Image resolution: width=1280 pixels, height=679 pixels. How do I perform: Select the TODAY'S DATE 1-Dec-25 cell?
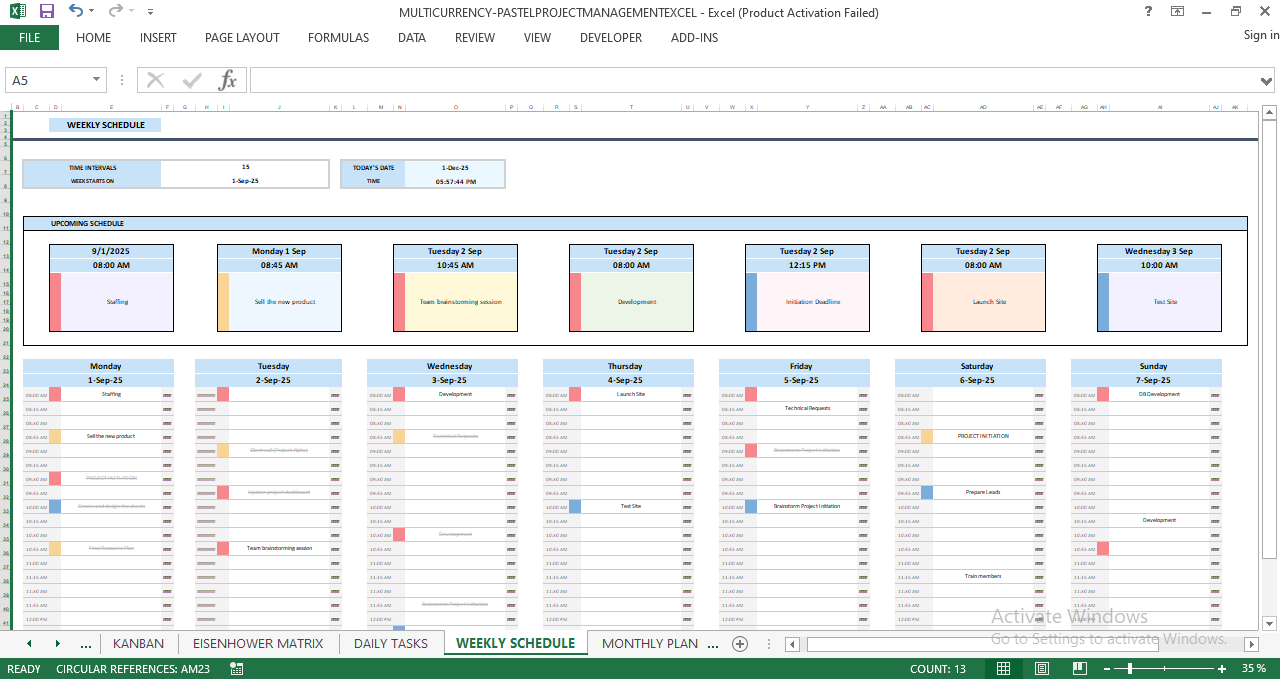coord(455,167)
